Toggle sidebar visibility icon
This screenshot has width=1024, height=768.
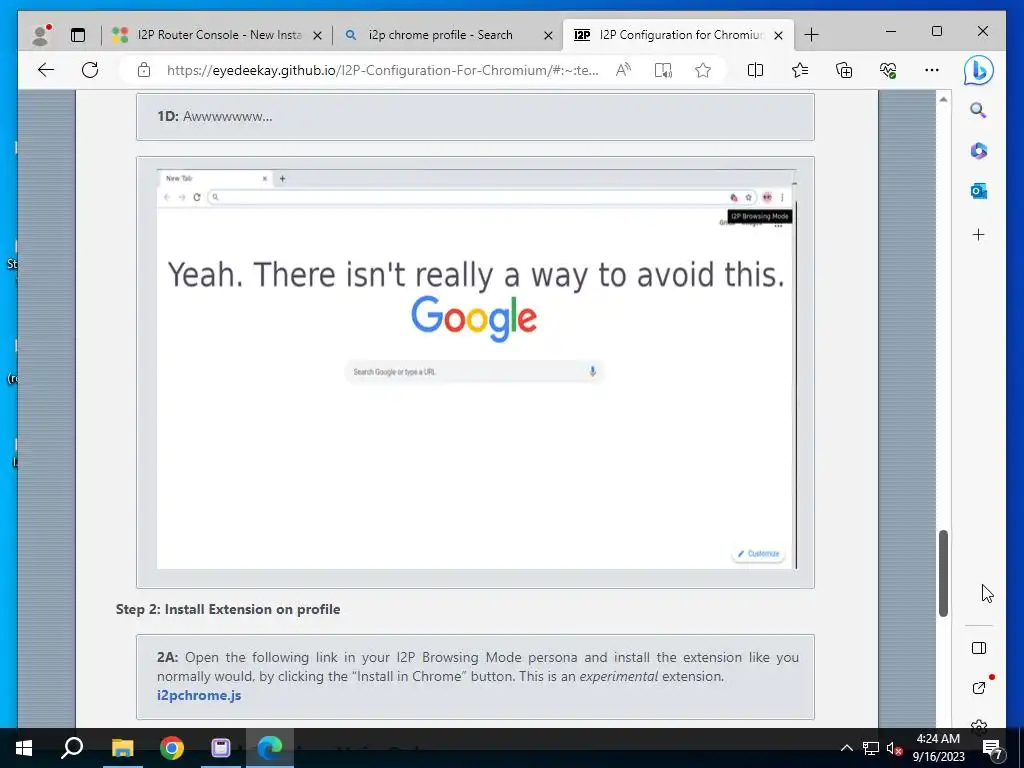click(x=979, y=648)
